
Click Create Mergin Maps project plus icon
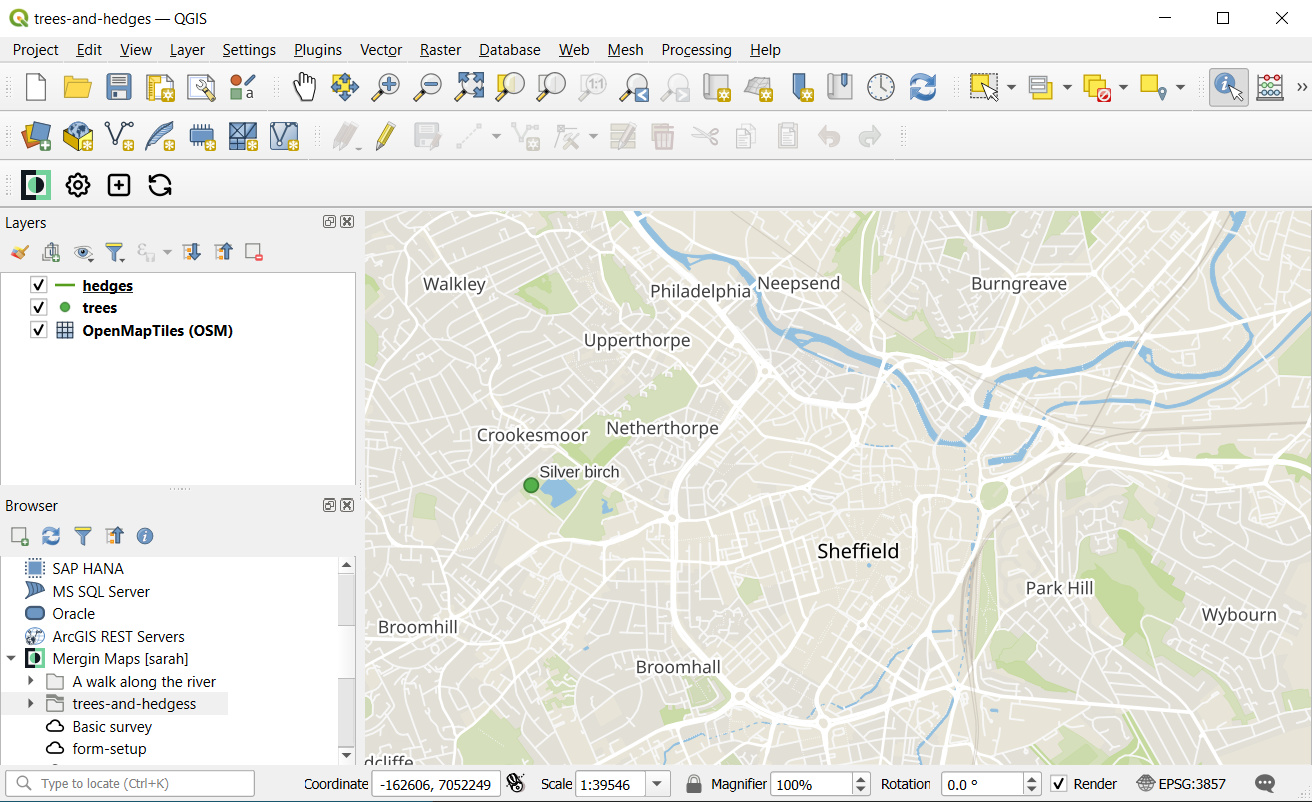tap(119, 185)
